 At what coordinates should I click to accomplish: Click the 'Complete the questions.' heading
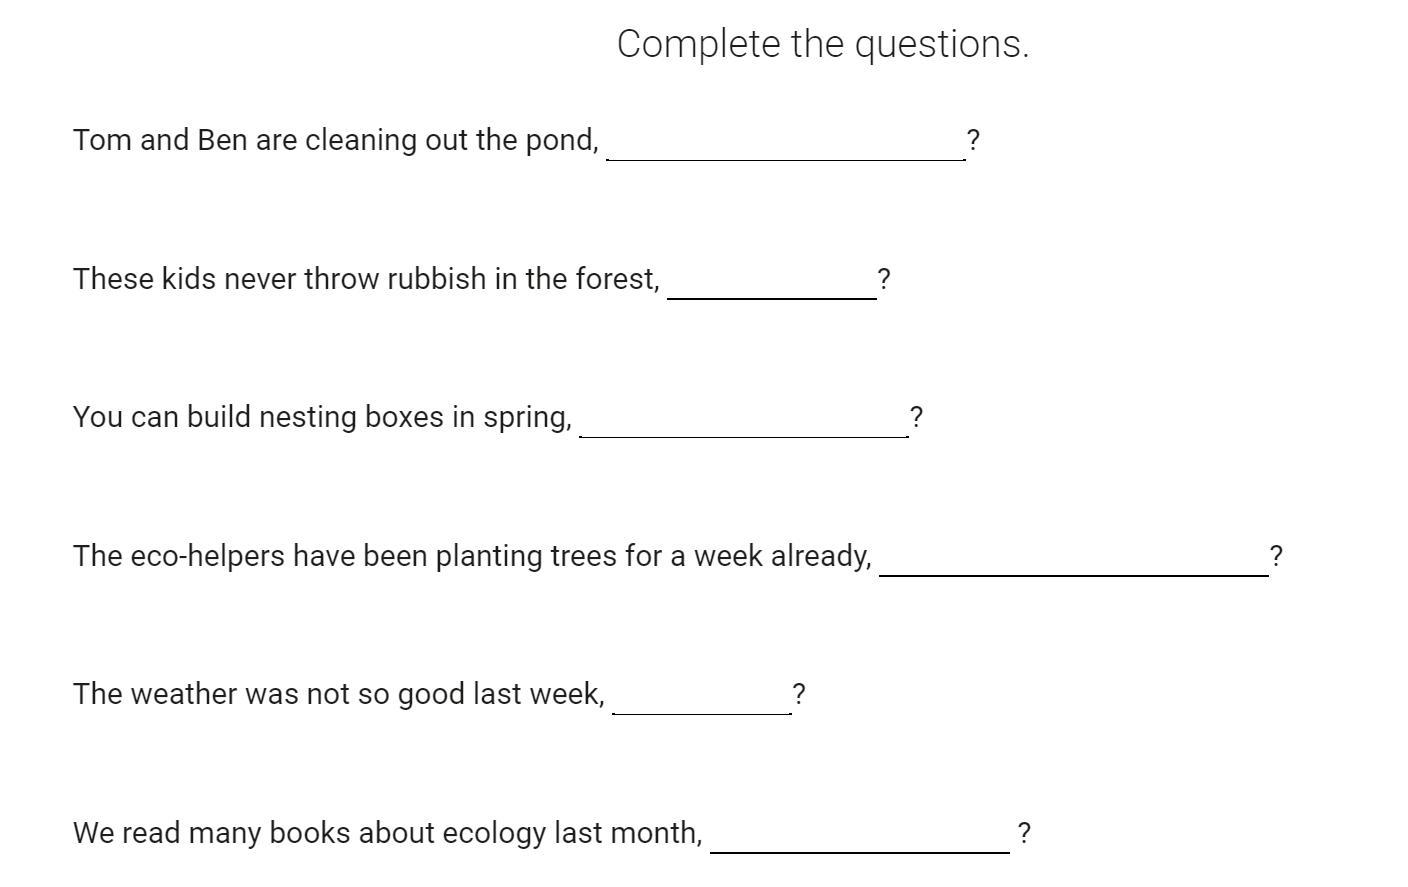coord(823,44)
